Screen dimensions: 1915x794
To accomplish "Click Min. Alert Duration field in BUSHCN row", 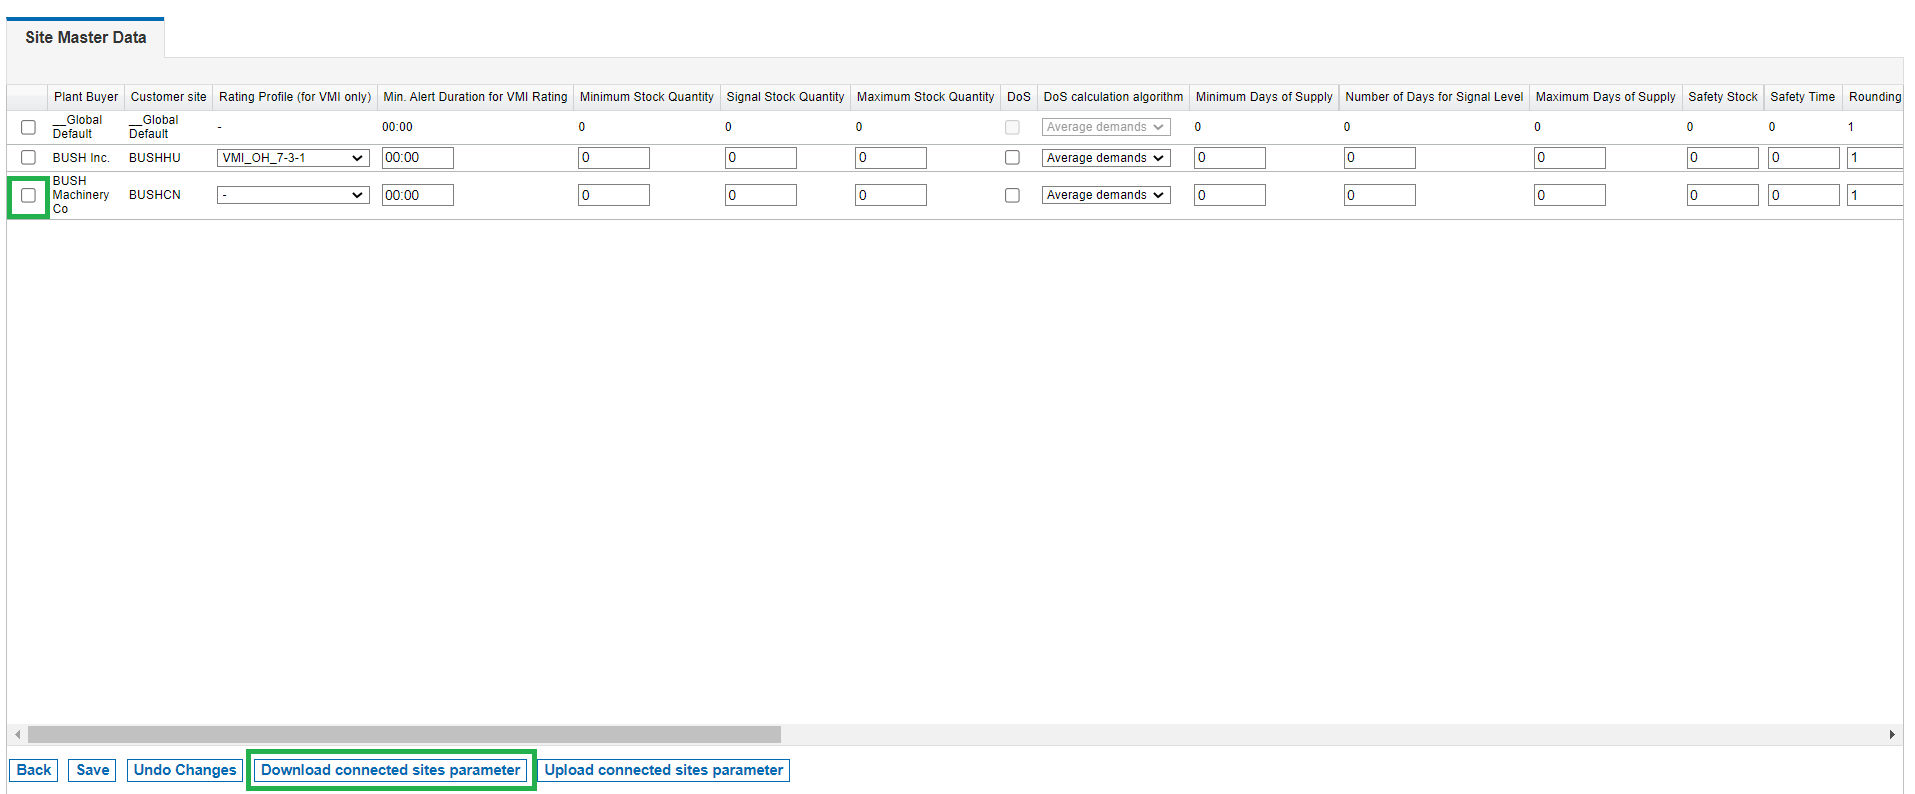I will [418, 195].
